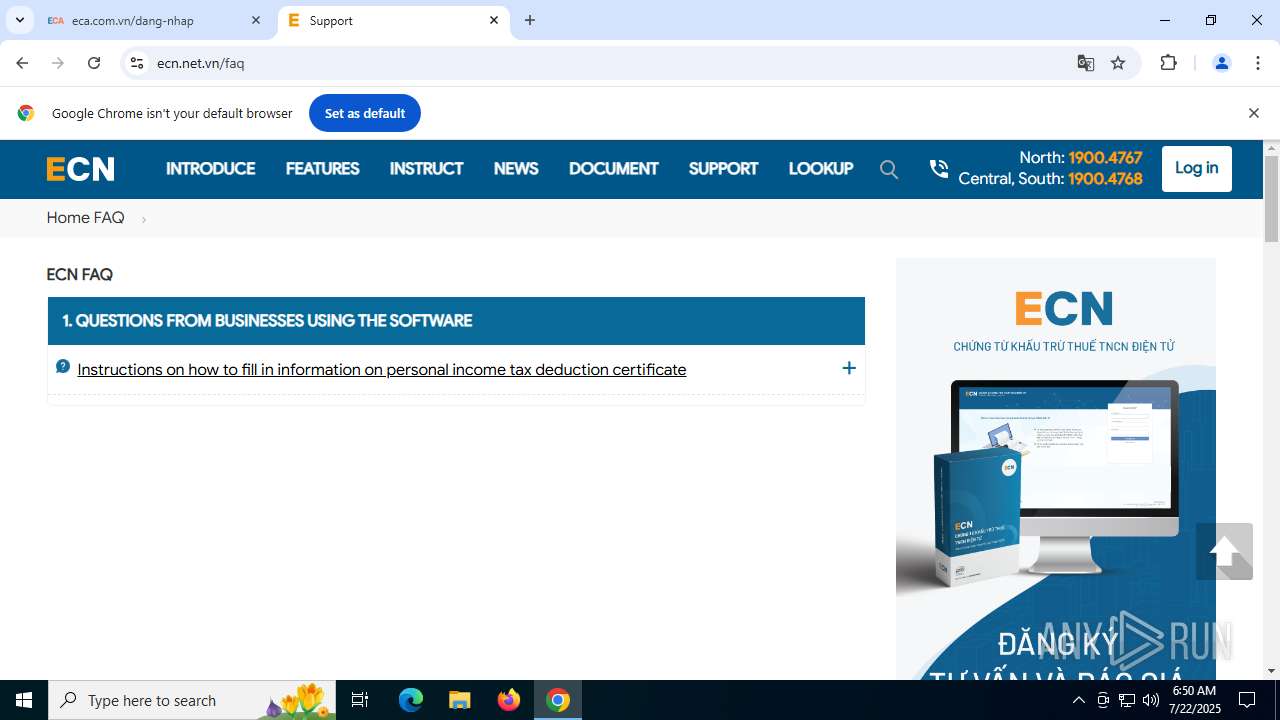This screenshot has width=1280, height=720.
Task: Dismiss the default browser notification bar
Action: [x=1253, y=113]
